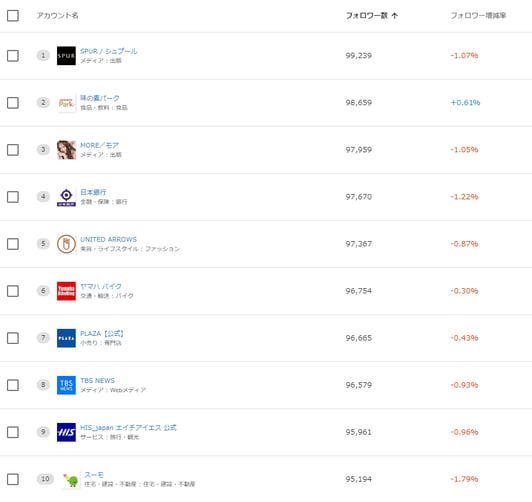The height and width of the screenshot is (502, 532).
Task: Click the SUUMO green mascot icon
Action: pos(71,480)
